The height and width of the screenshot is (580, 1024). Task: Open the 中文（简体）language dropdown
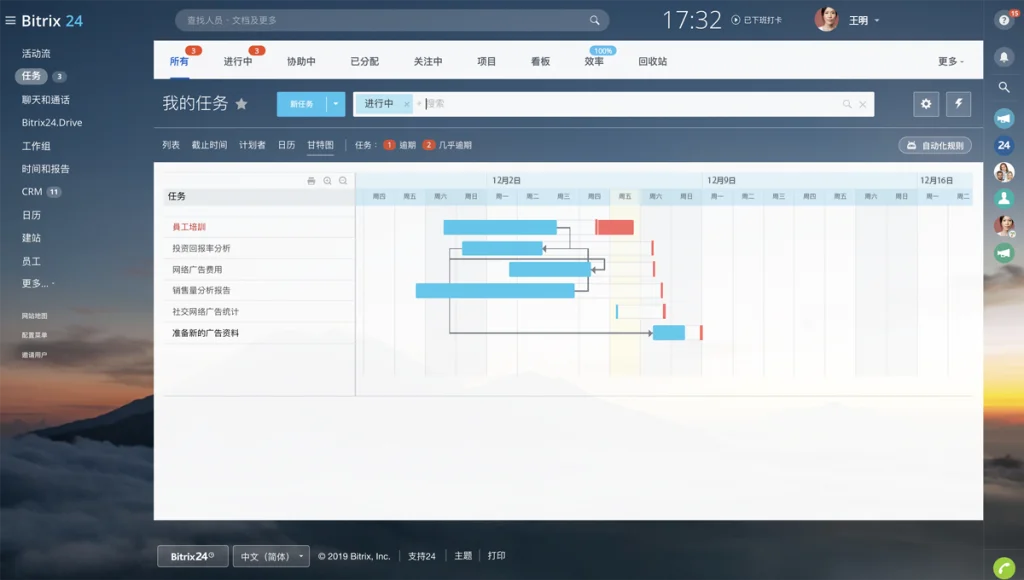click(x=271, y=556)
